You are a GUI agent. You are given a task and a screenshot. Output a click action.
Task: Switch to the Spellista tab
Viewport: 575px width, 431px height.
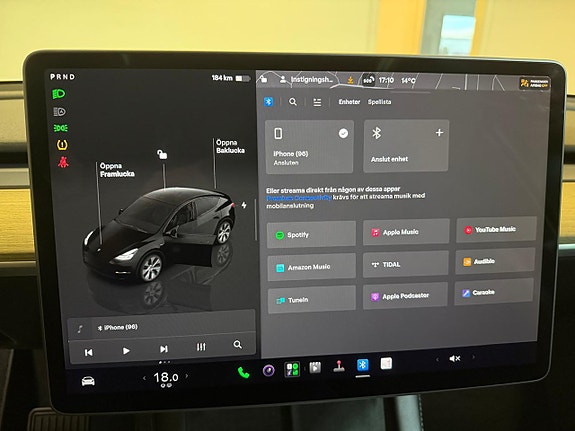pos(380,102)
